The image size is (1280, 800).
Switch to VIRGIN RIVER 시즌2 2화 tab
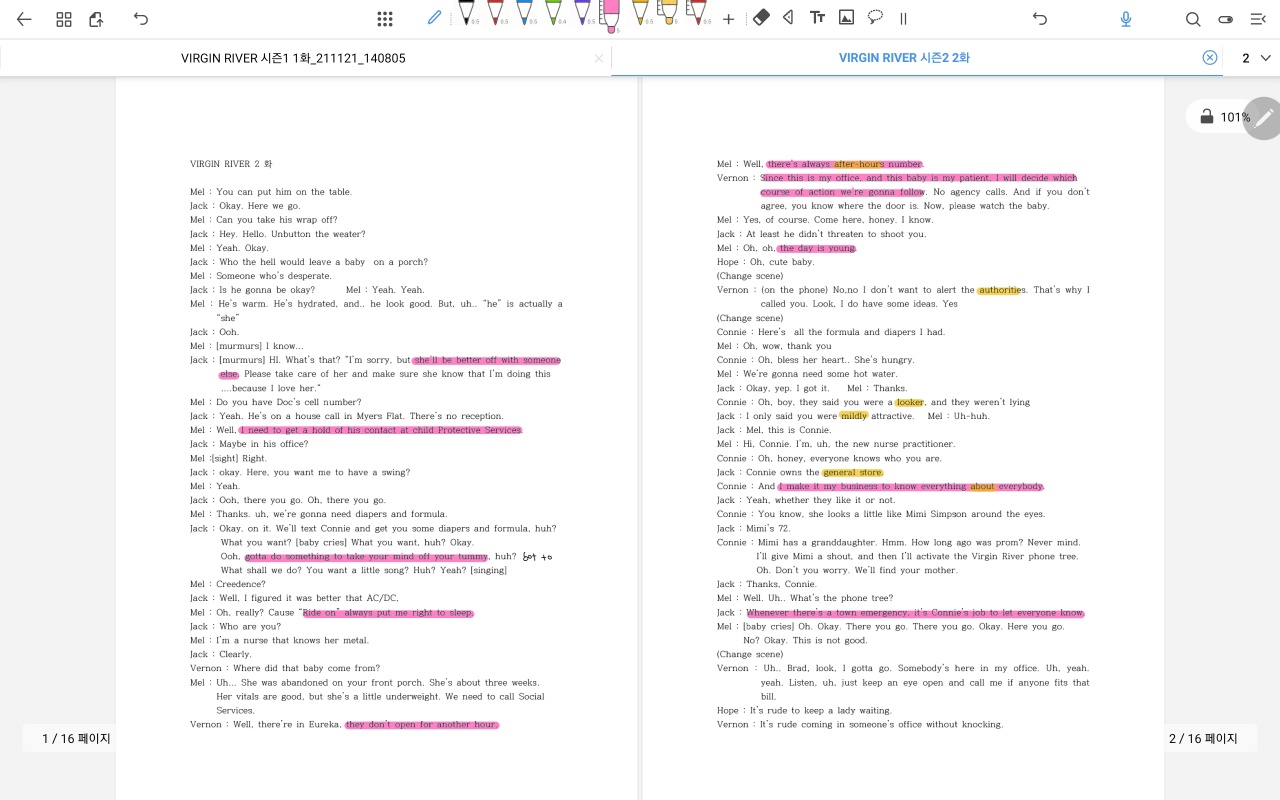(904, 58)
